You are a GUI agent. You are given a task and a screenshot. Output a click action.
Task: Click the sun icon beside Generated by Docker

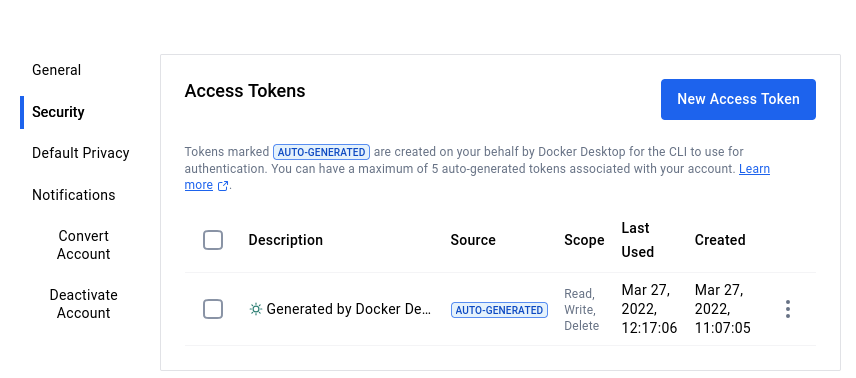pyautogui.click(x=255, y=309)
